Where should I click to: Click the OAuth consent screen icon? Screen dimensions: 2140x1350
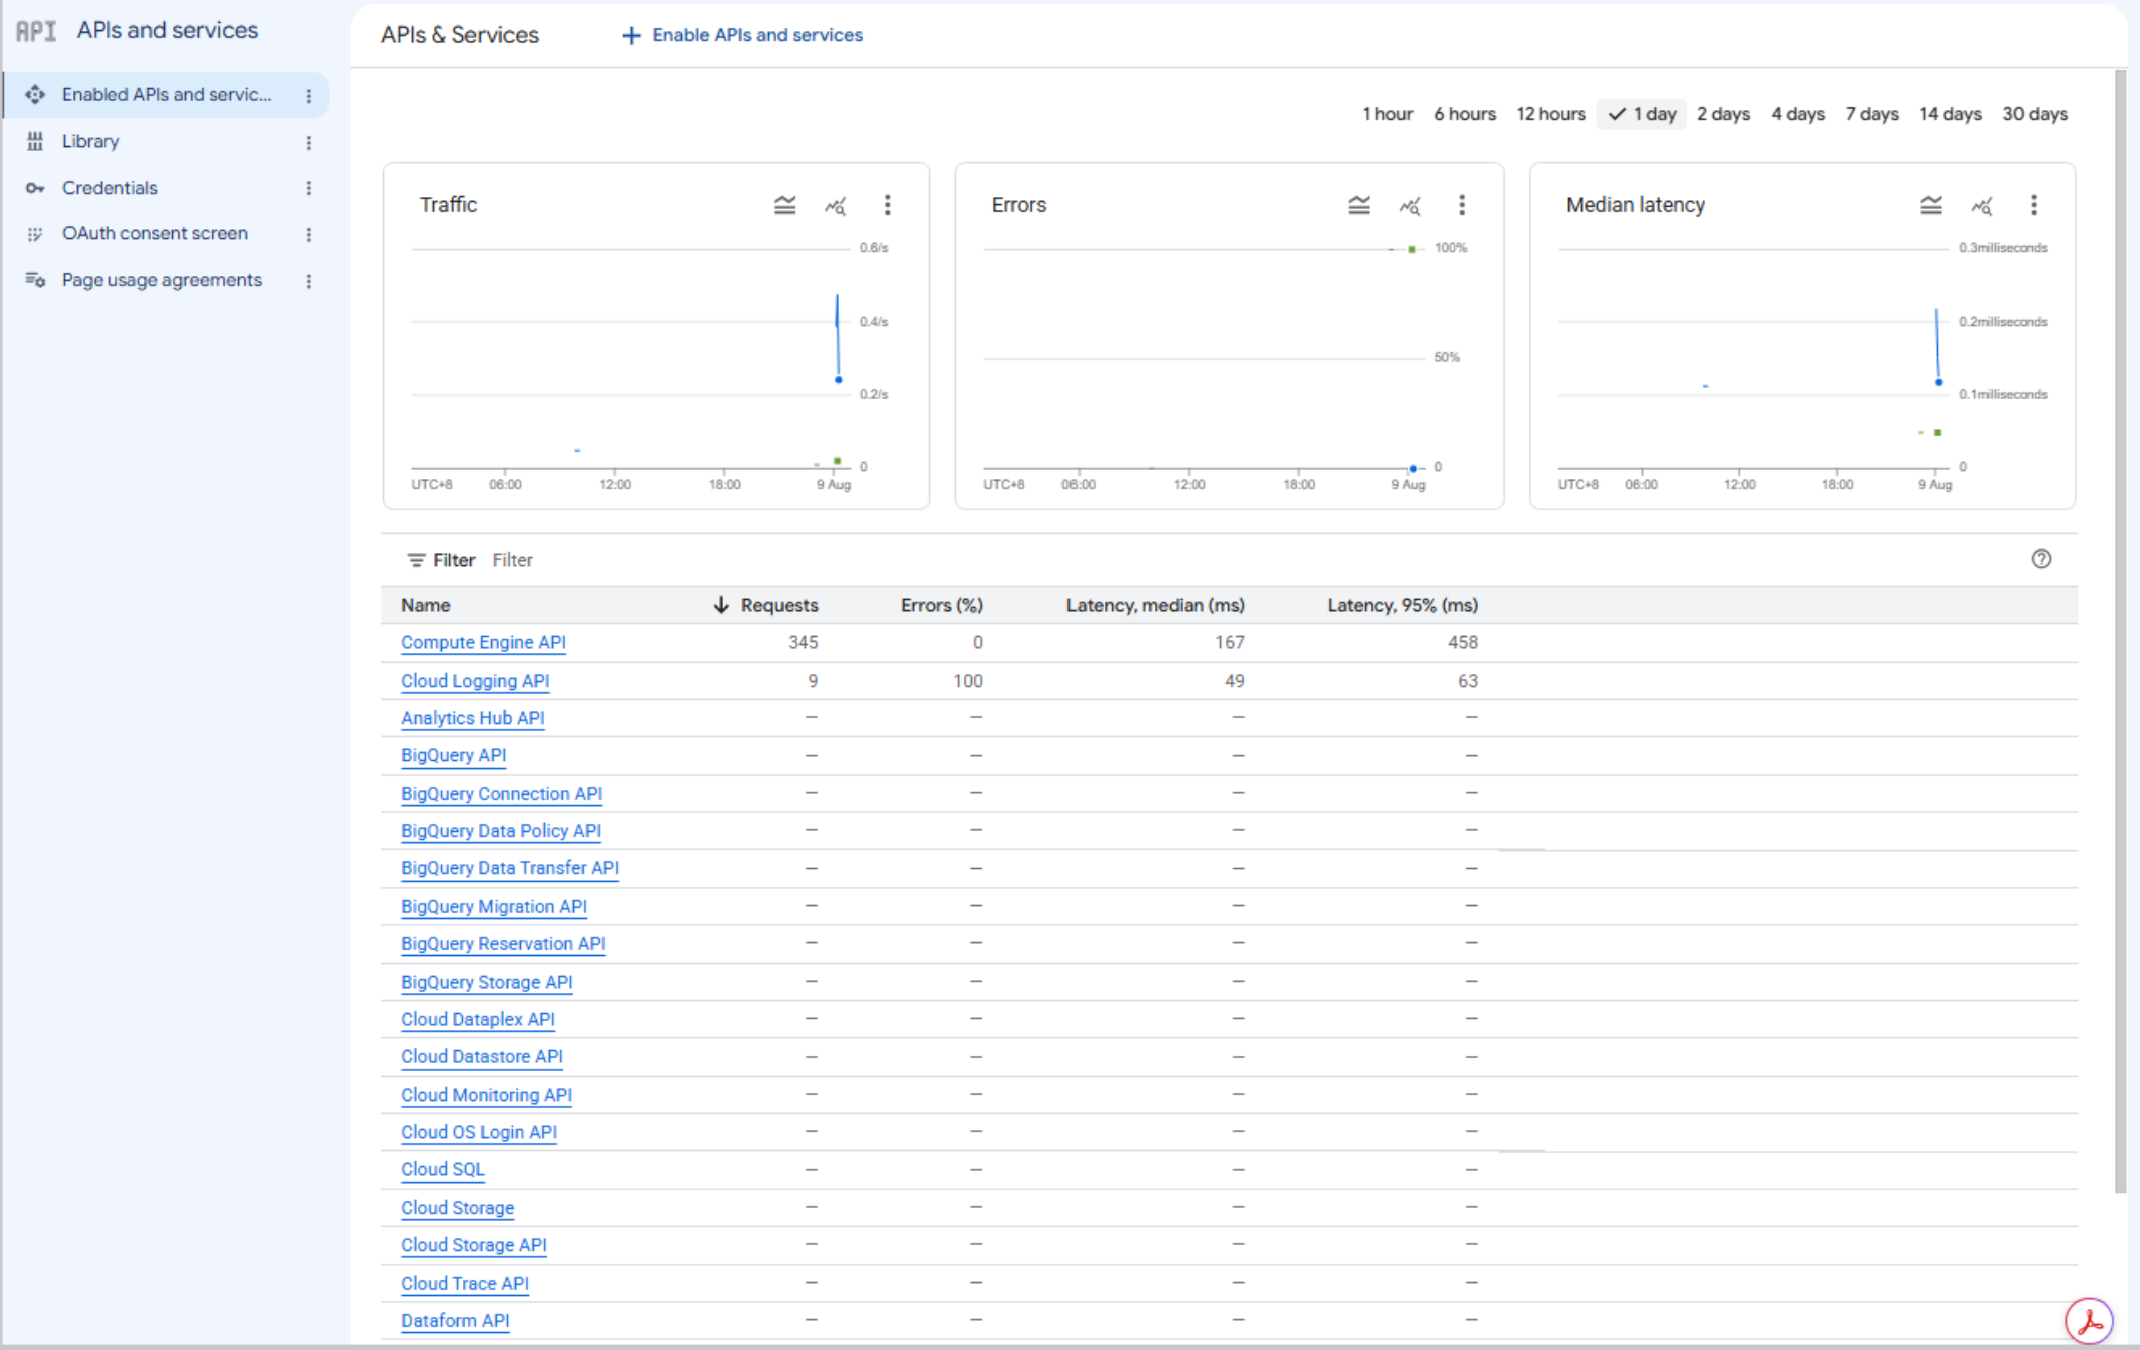pos(35,234)
